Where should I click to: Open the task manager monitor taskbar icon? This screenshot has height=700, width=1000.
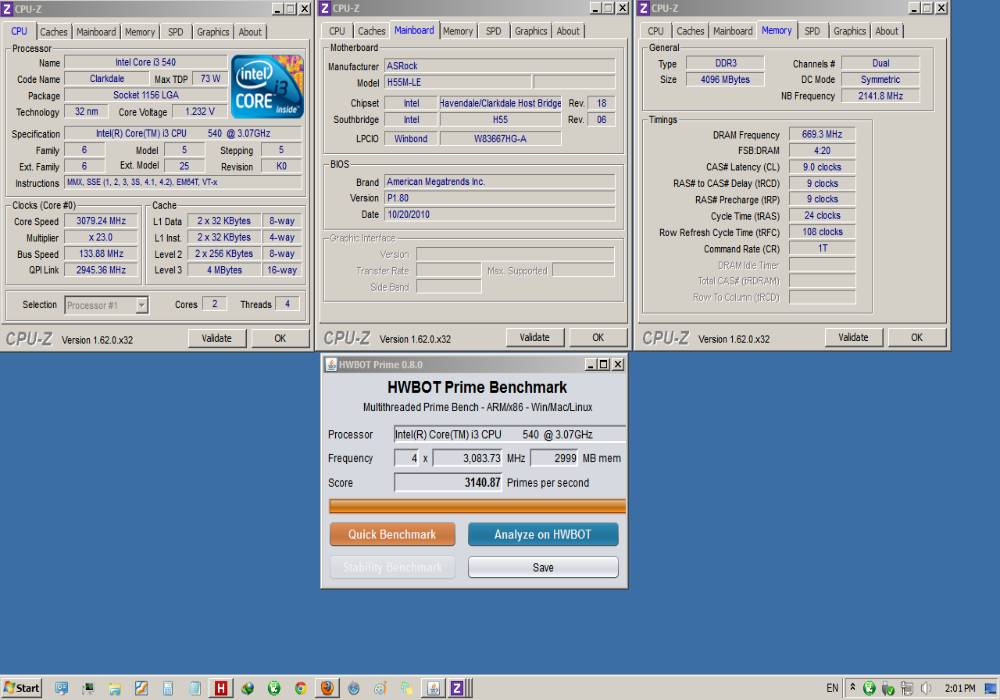pos(88,689)
